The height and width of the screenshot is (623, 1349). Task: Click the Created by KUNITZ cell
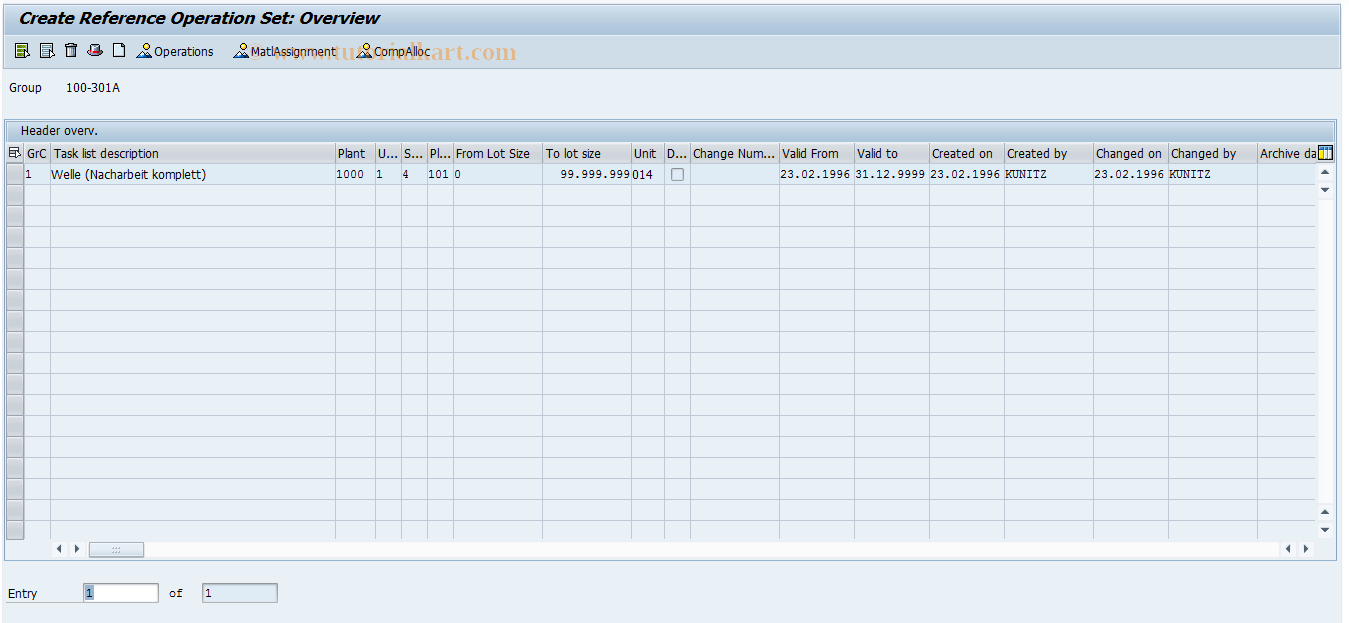click(1049, 174)
